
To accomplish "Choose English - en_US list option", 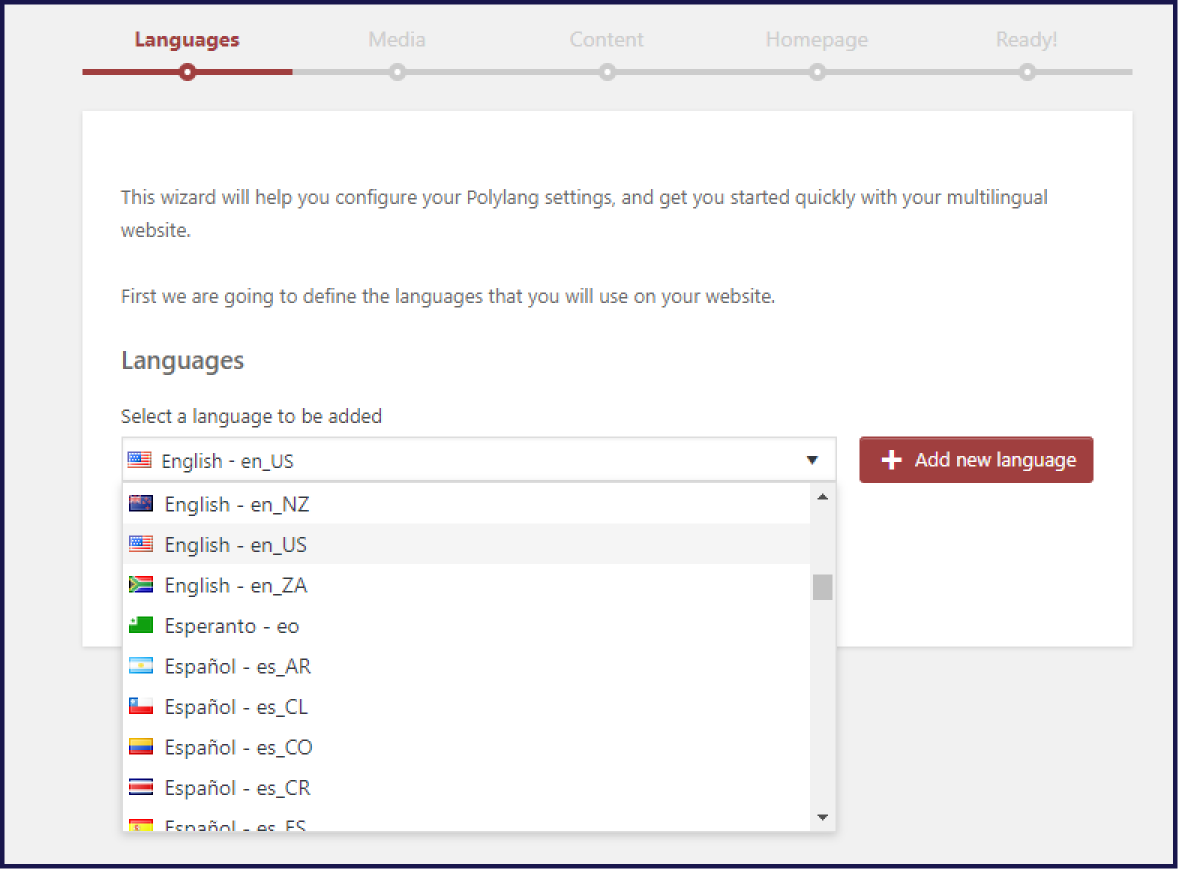I will [x=466, y=545].
